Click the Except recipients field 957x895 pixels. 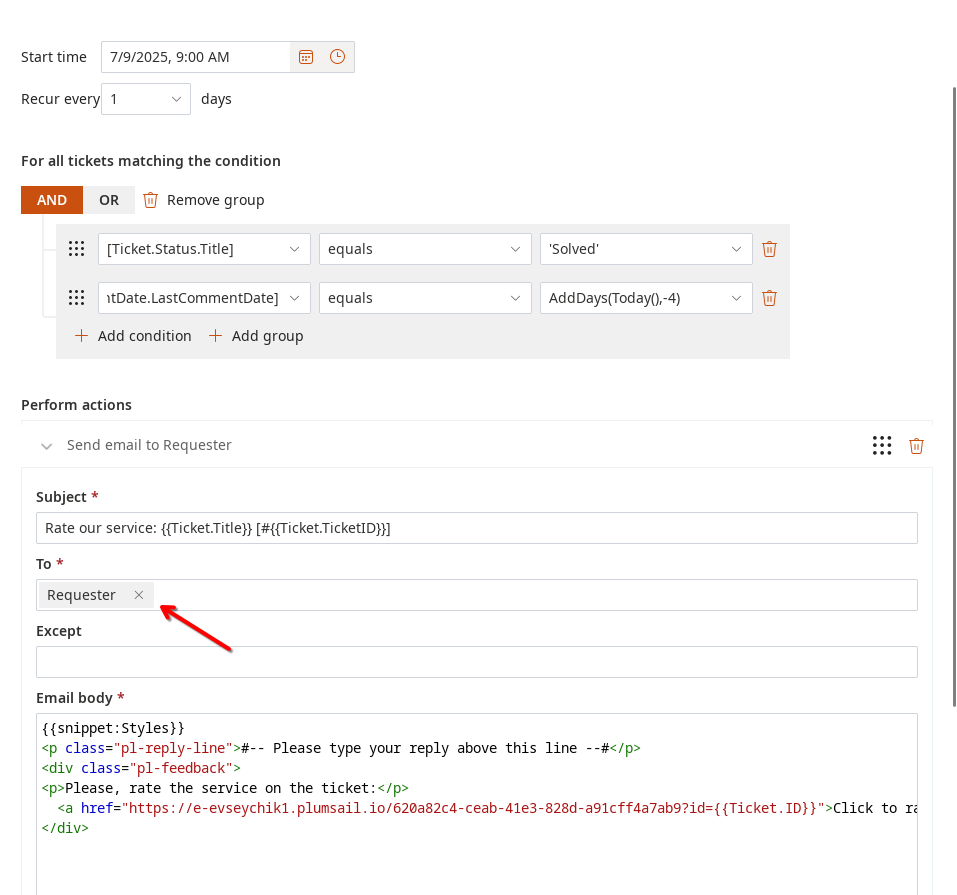[476, 662]
